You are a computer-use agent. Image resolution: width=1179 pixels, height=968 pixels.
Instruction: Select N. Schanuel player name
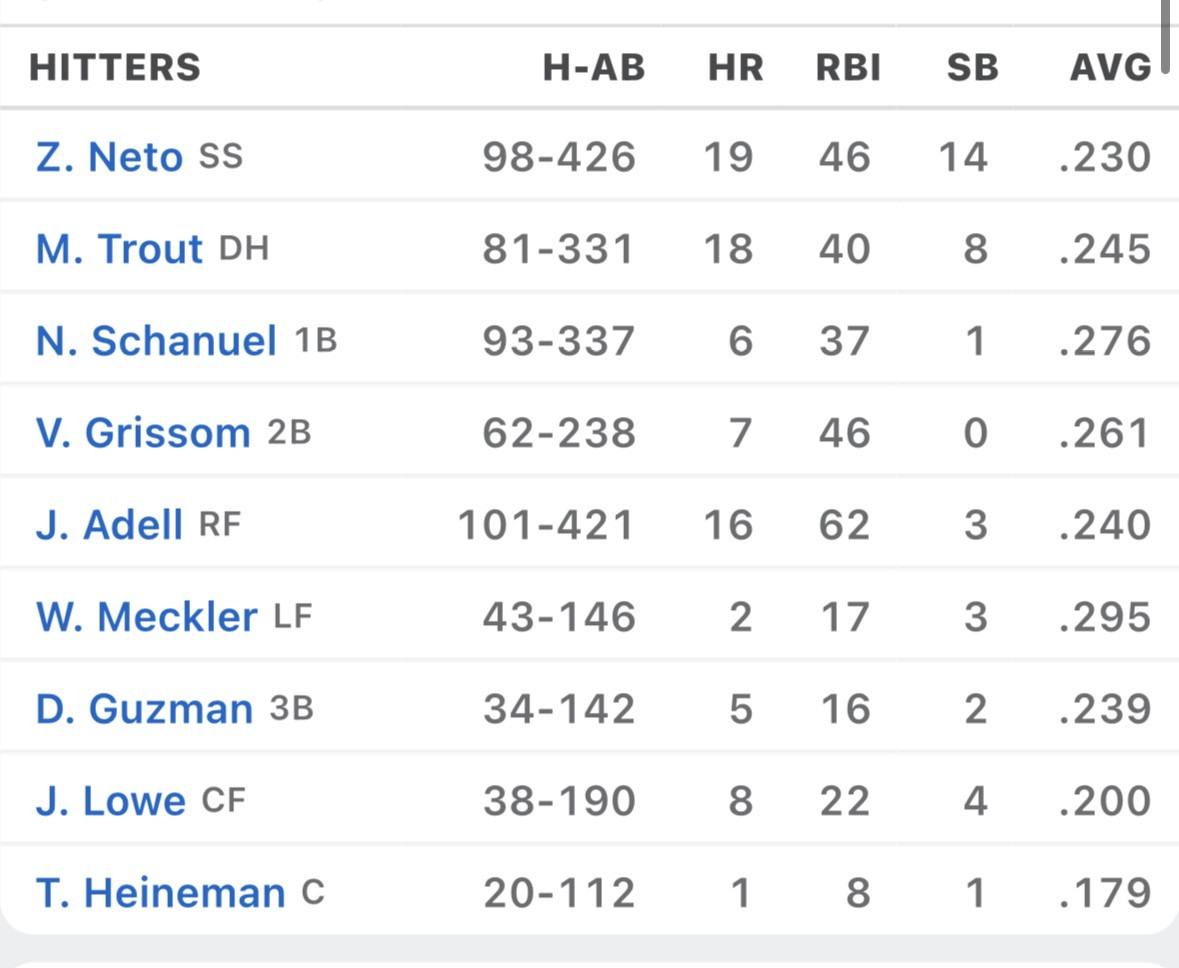coord(156,340)
